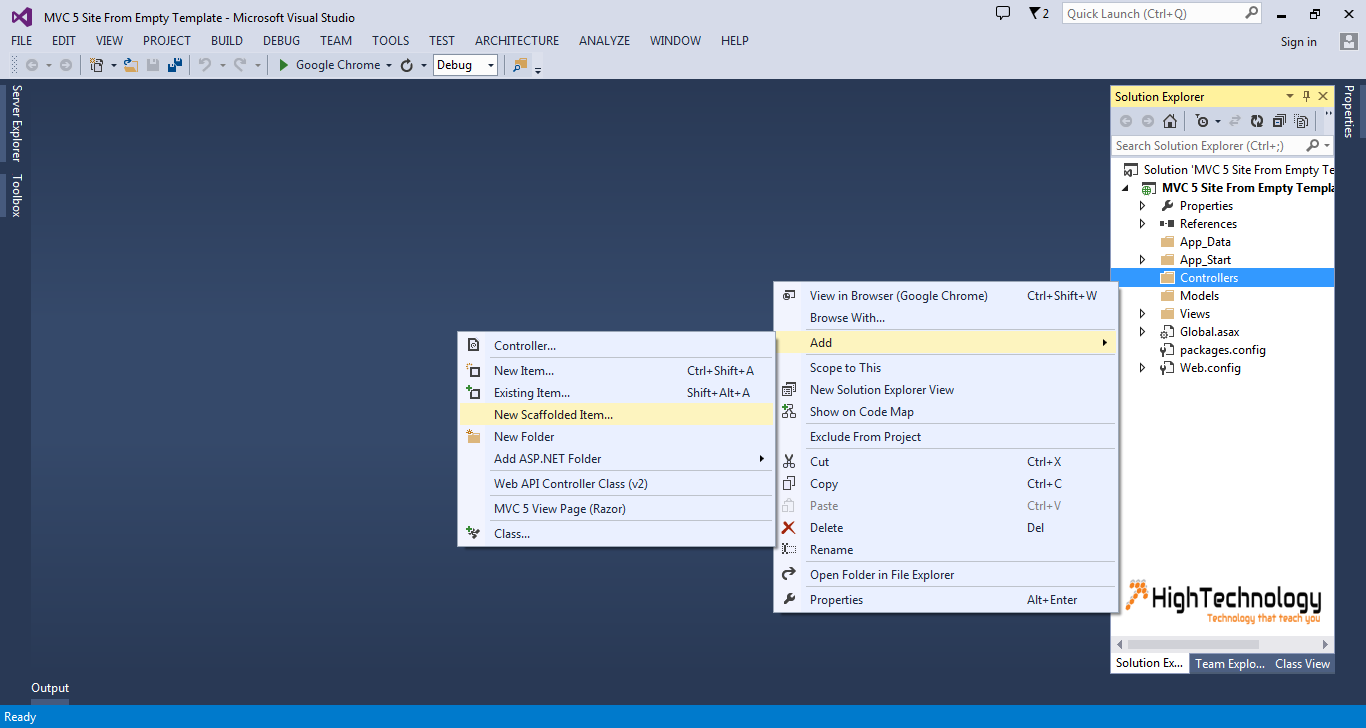Open the Output window tab
Viewport: 1366px width, 728px height.
(x=50, y=688)
